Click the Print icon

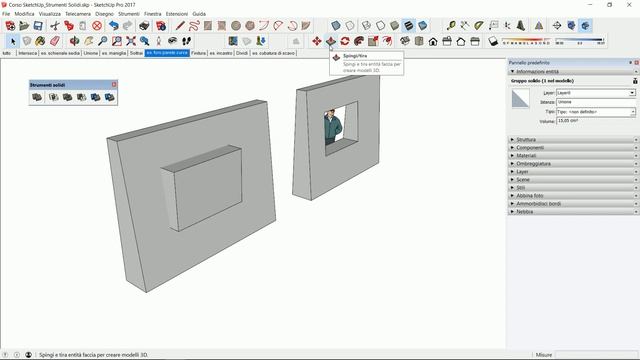pyautogui.click(x=144, y=26)
